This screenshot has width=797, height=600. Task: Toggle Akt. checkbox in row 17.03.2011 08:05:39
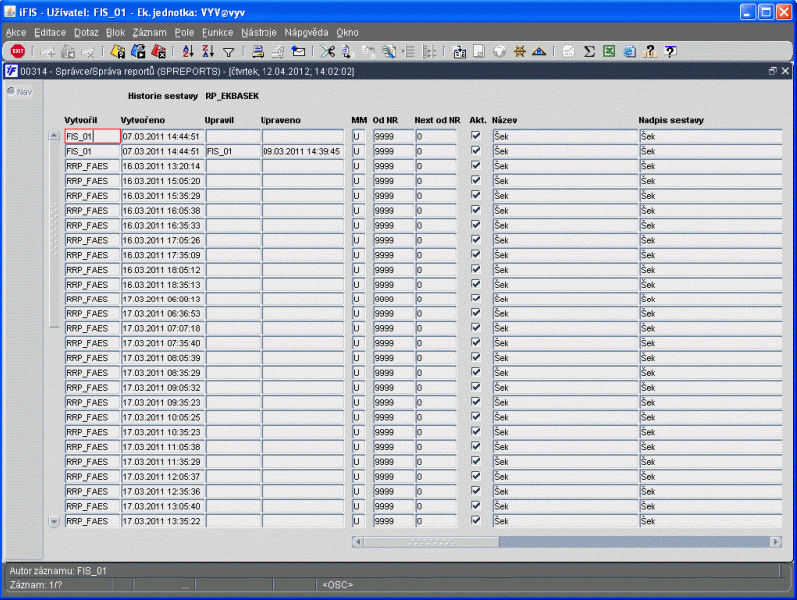476,357
